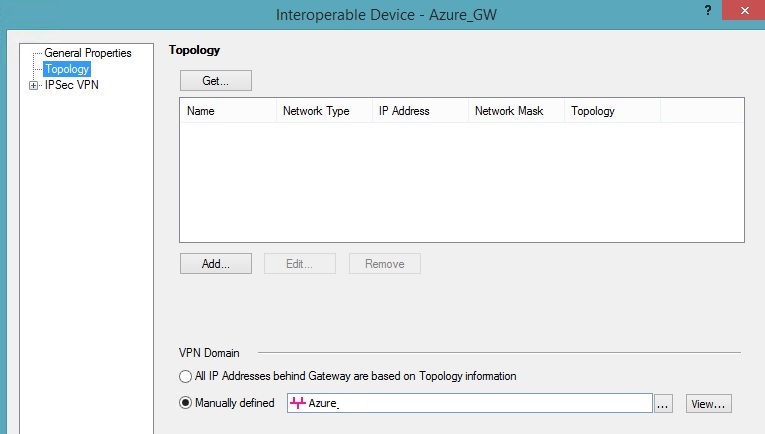The height and width of the screenshot is (434, 765).
Task: Sort by the Name column header
Action: 228,111
